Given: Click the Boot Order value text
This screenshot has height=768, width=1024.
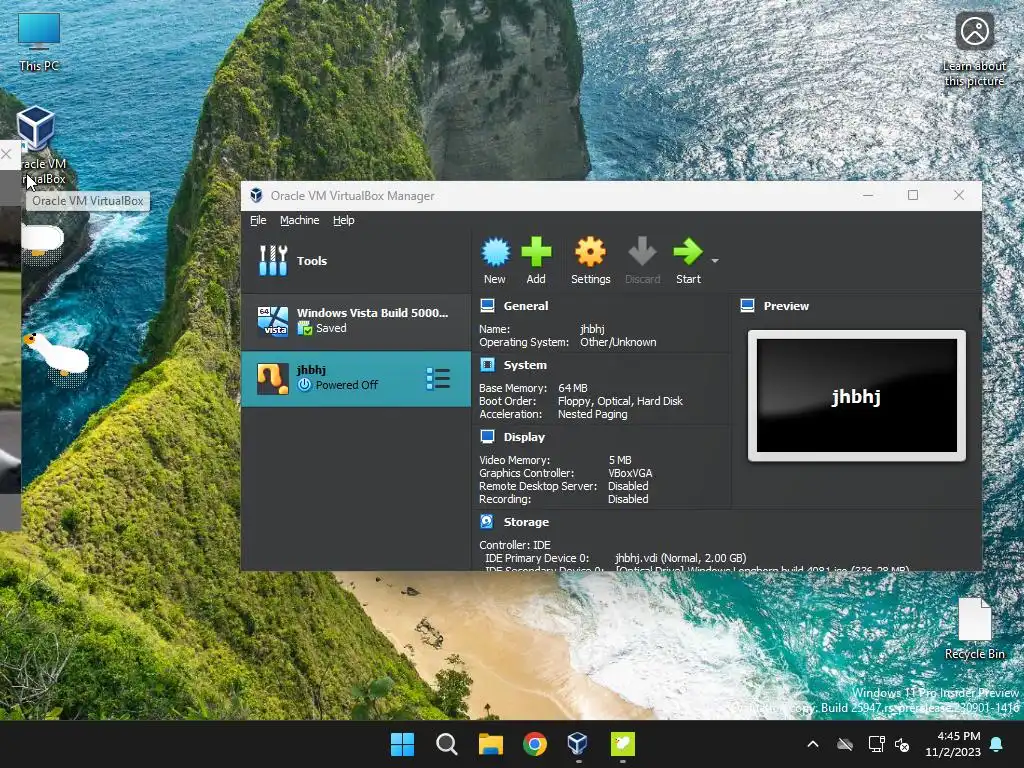Looking at the screenshot, I should tap(620, 401).
